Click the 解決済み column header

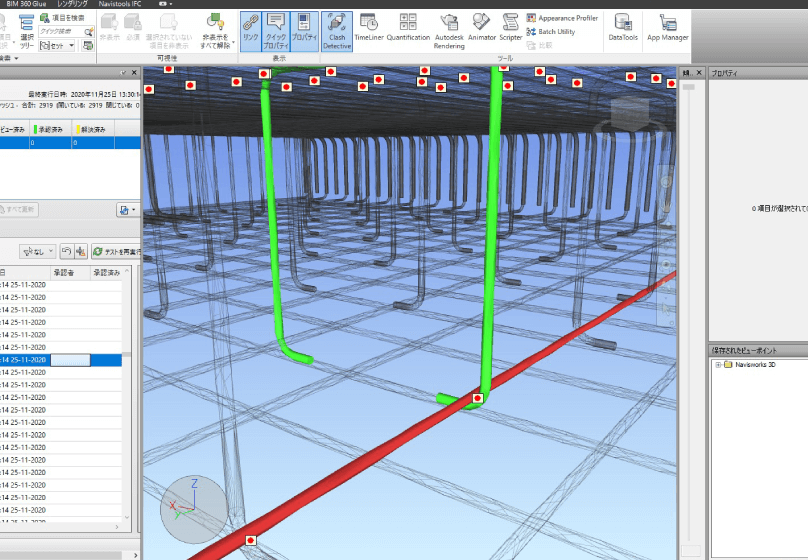point(93,129)
